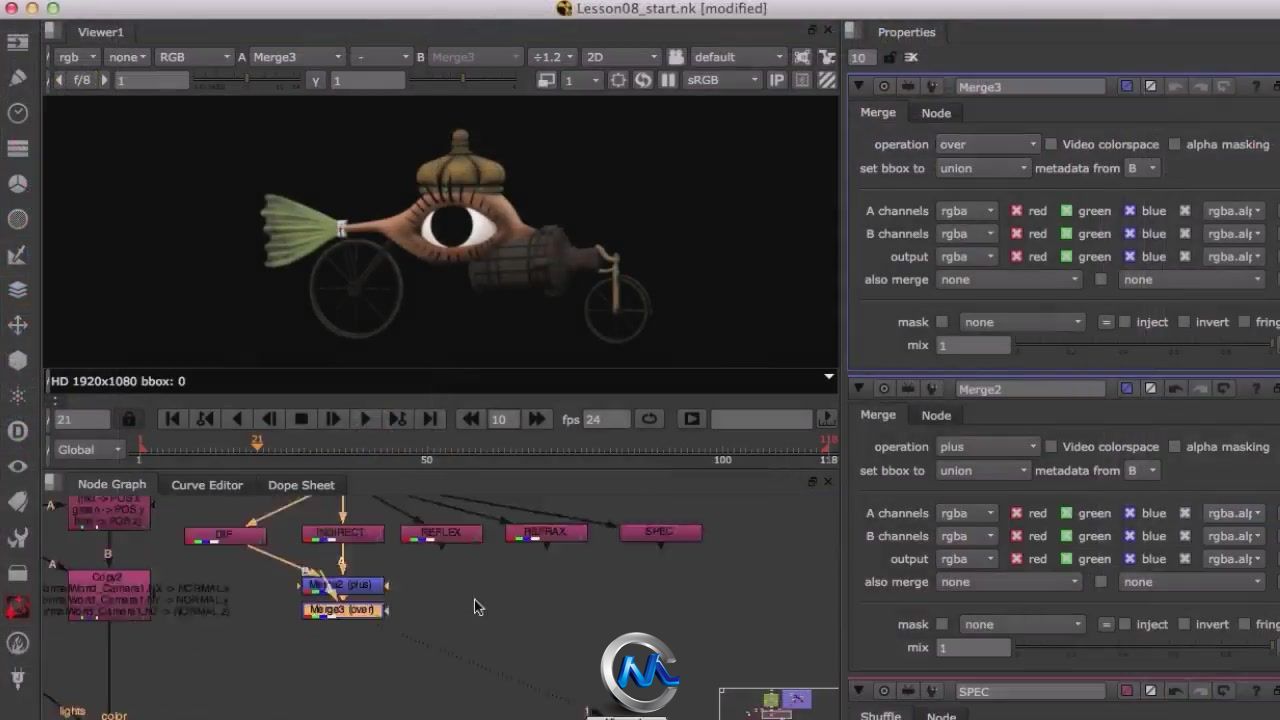Select the SPEC node in graph
Screen dimensions: 1280x720
click(660, 533)
